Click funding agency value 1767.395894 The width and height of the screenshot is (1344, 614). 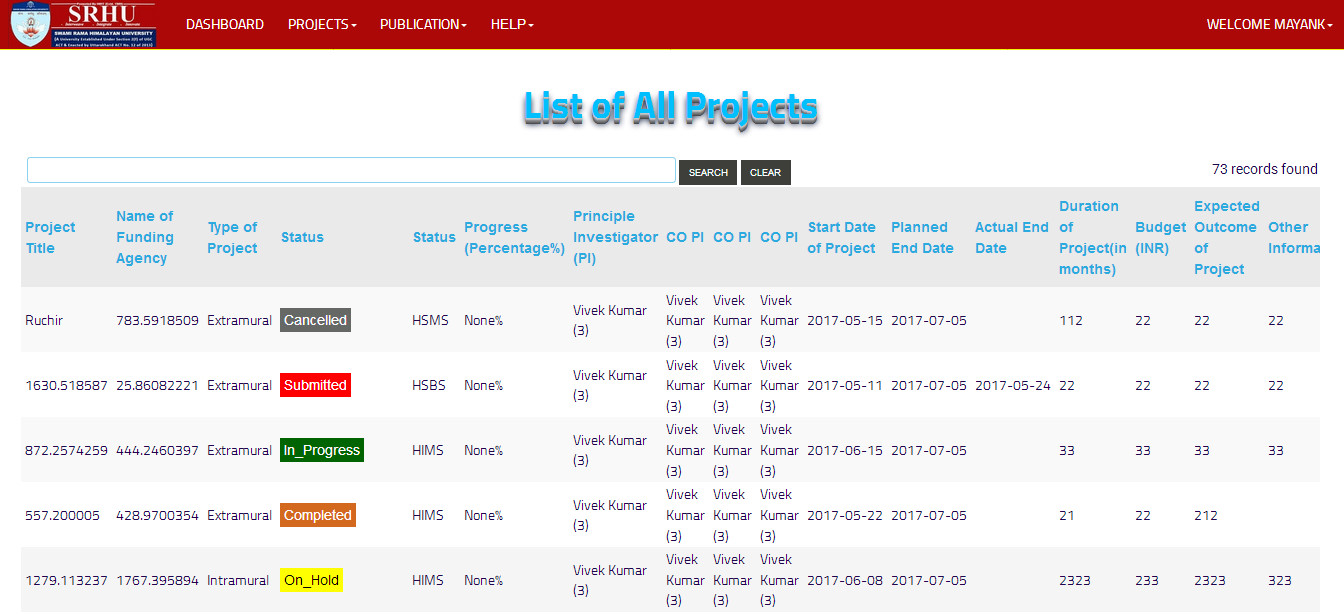157,580
